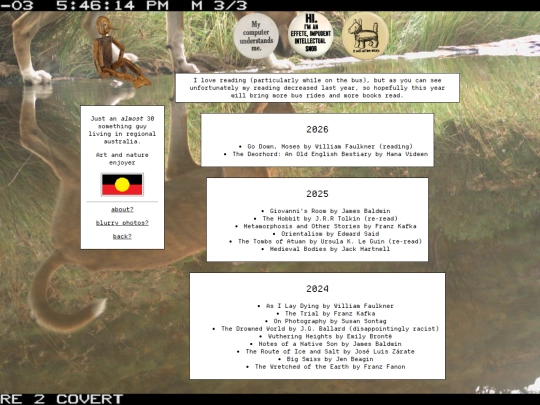
Task: Open the 'about?' link
Action: click(x=122, y=209)
